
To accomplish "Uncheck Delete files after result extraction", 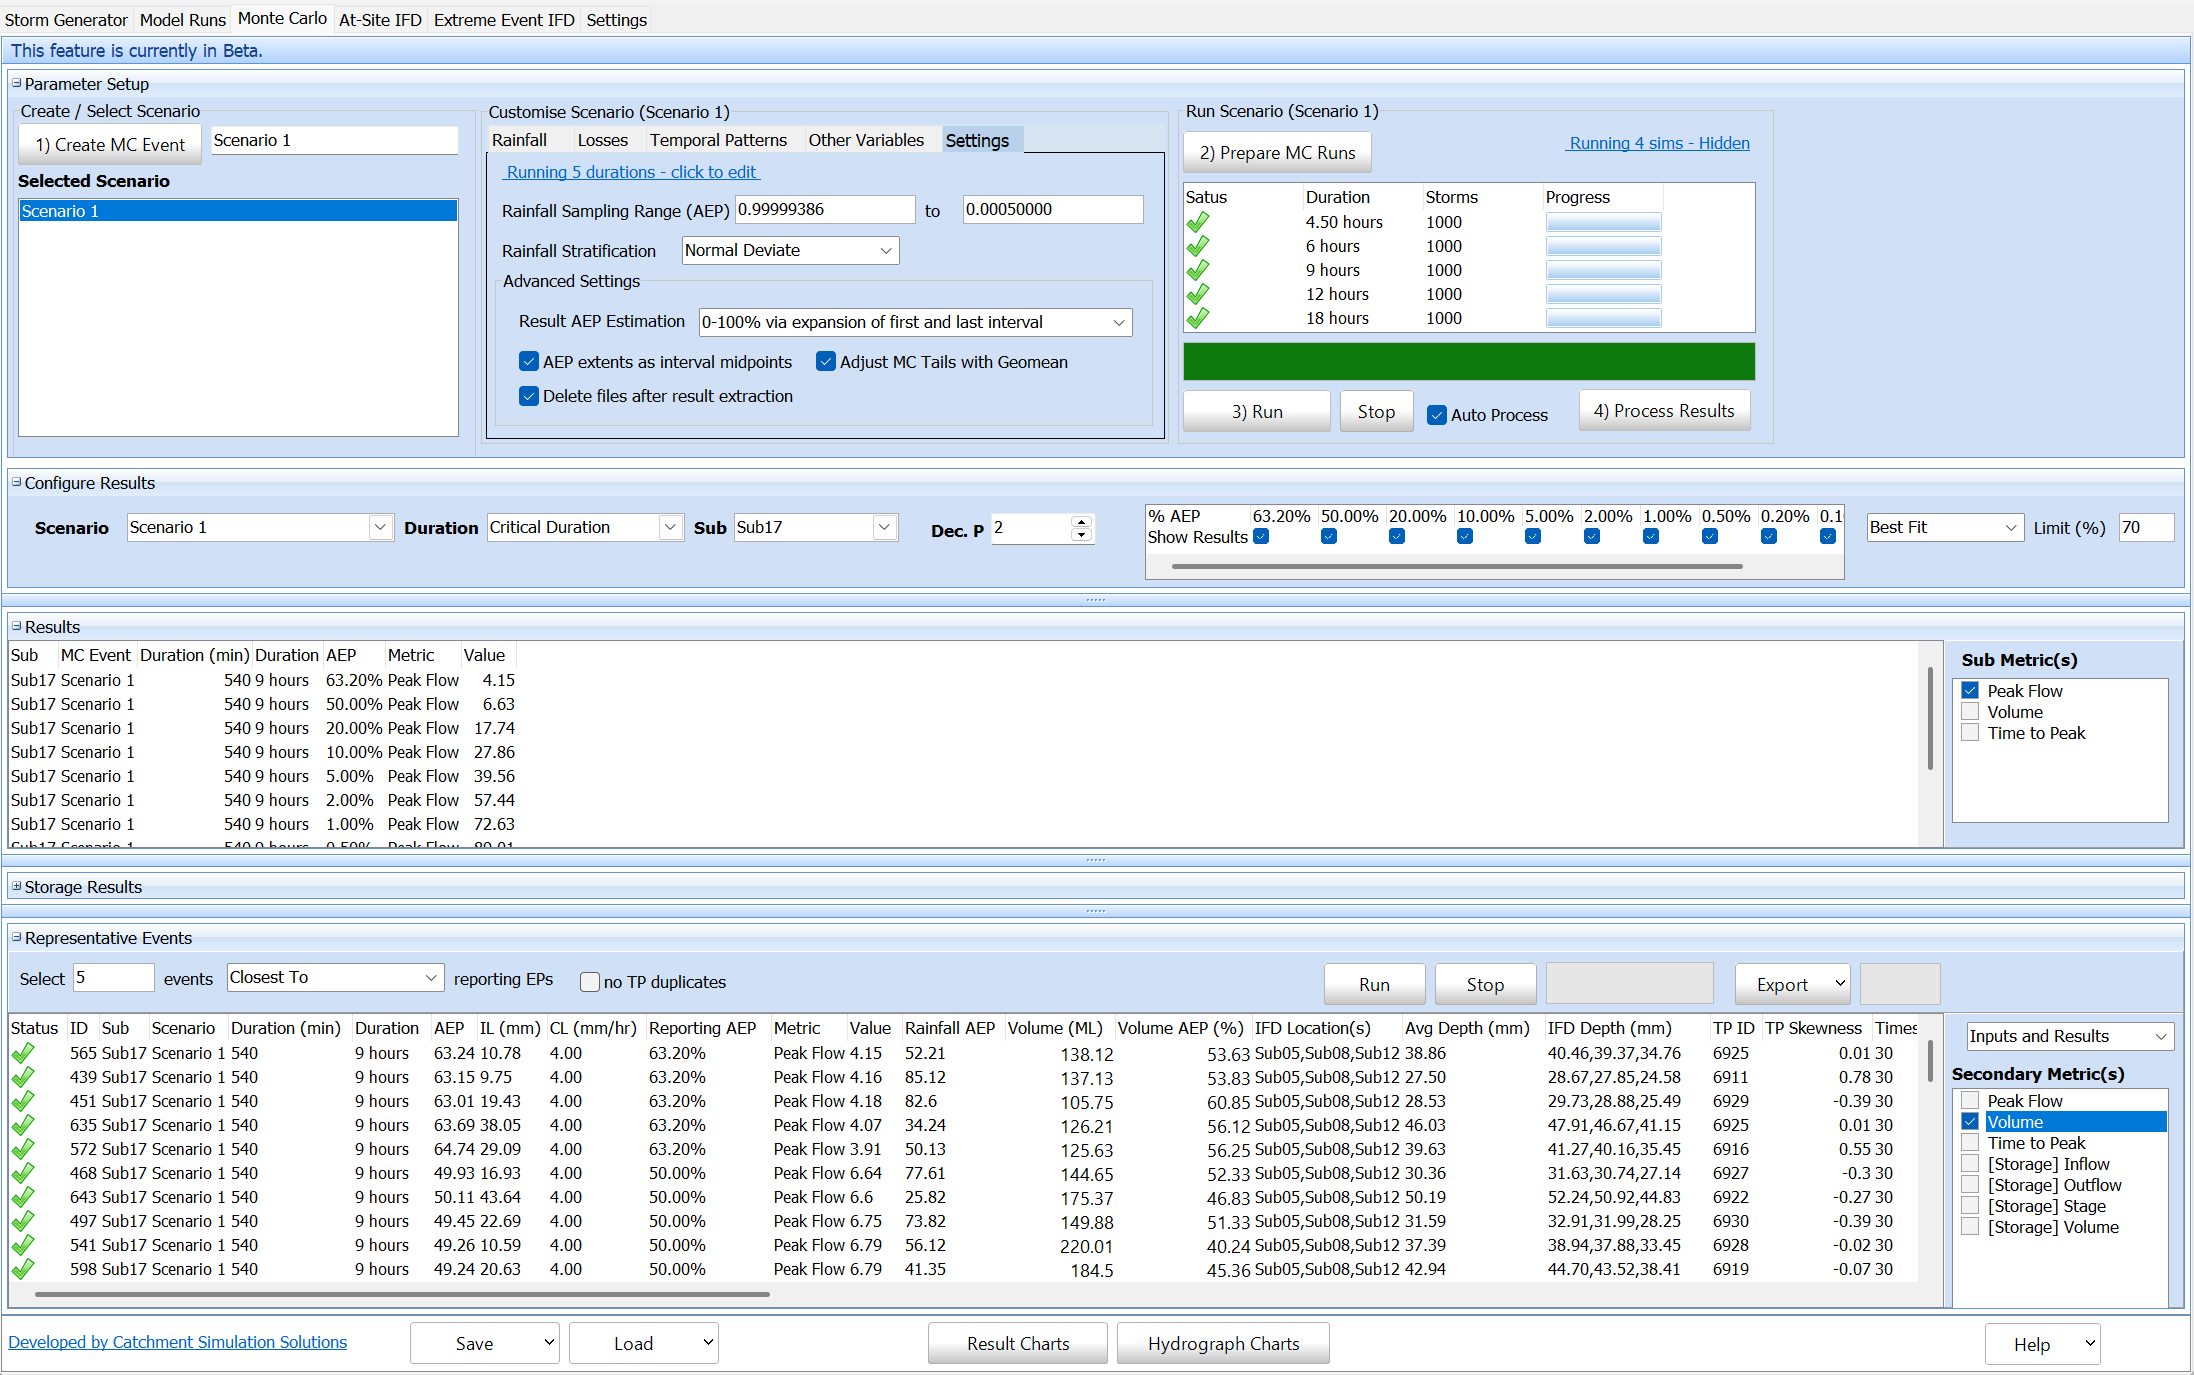I will [529, 396].
